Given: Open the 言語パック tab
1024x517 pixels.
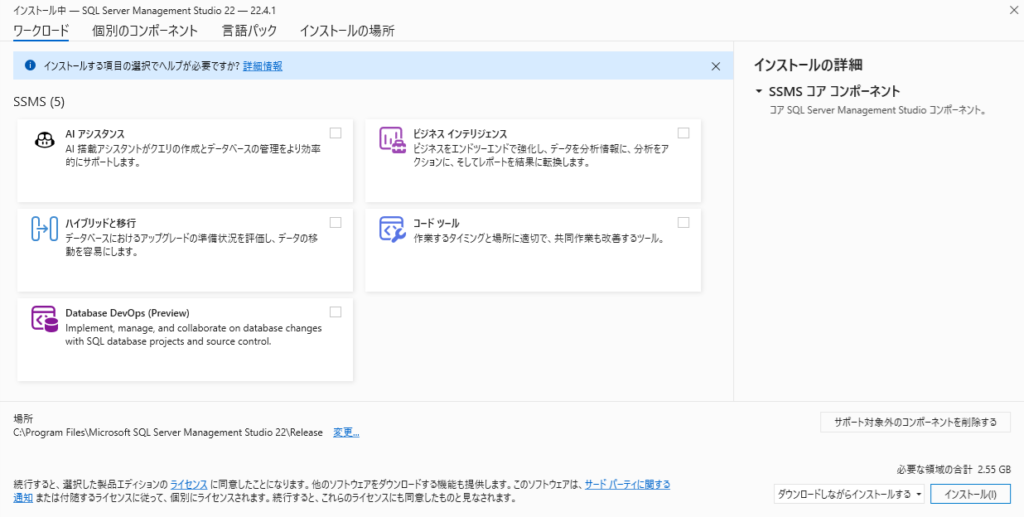Looking at the screenshot, I should point(249,31).
